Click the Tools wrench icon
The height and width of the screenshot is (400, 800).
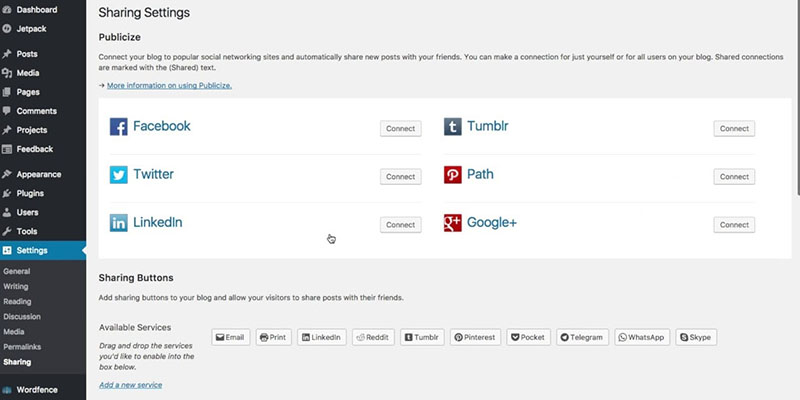pos(7,232)
